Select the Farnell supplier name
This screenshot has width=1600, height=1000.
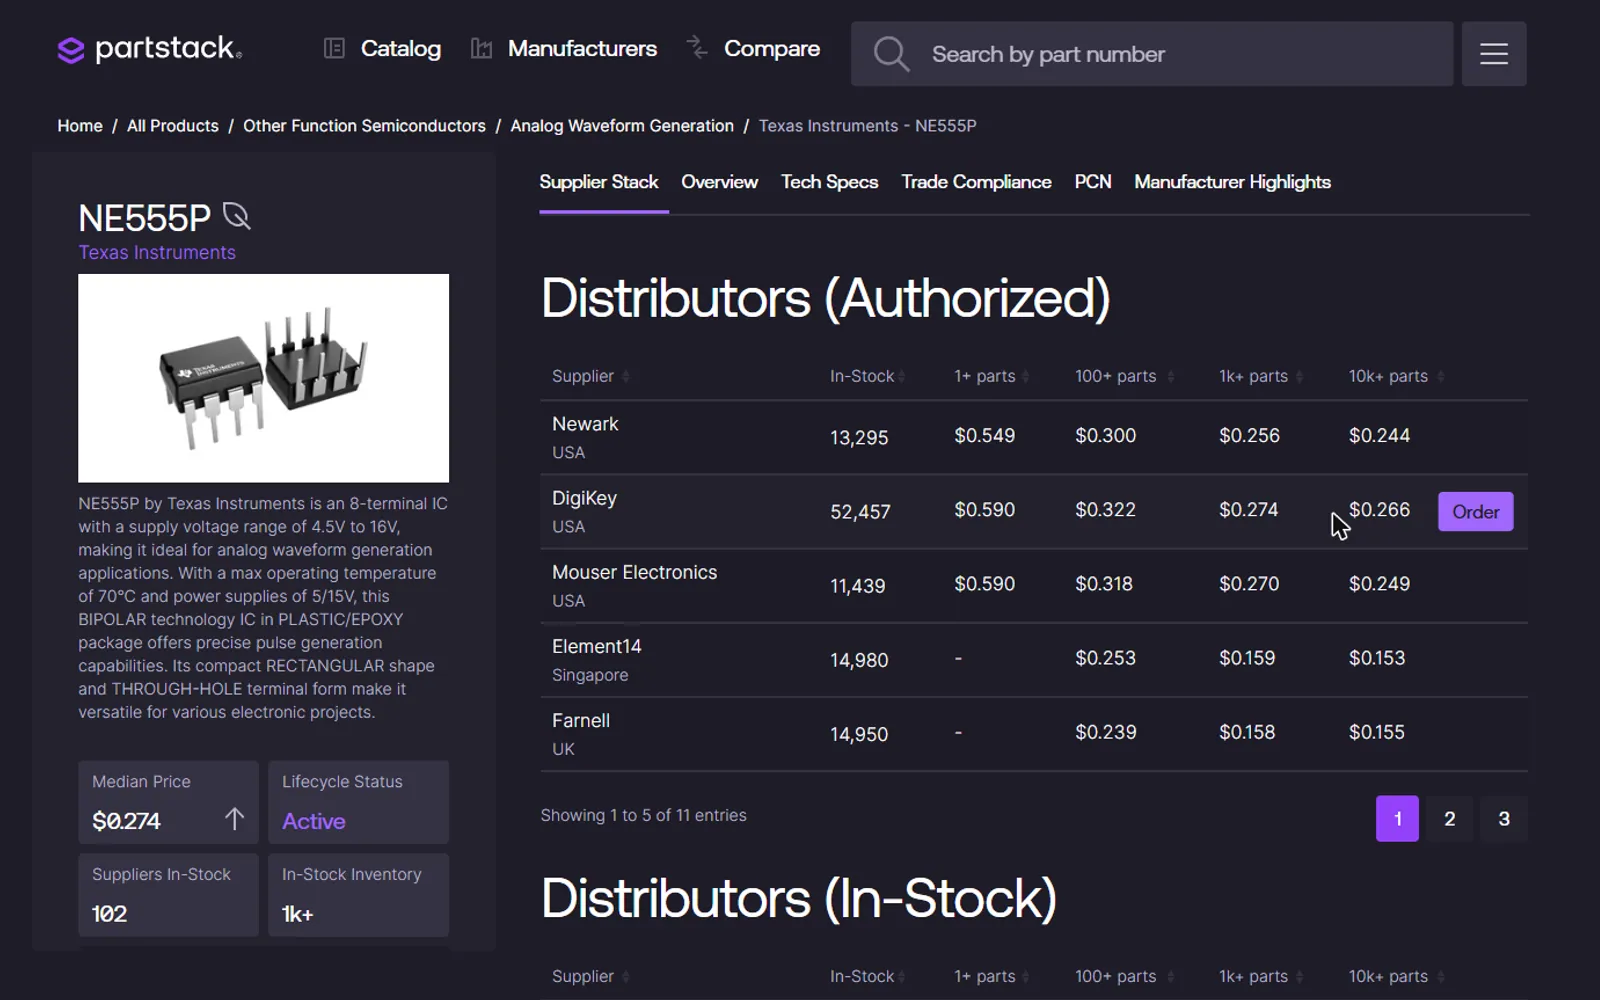(x=581, y=720)
